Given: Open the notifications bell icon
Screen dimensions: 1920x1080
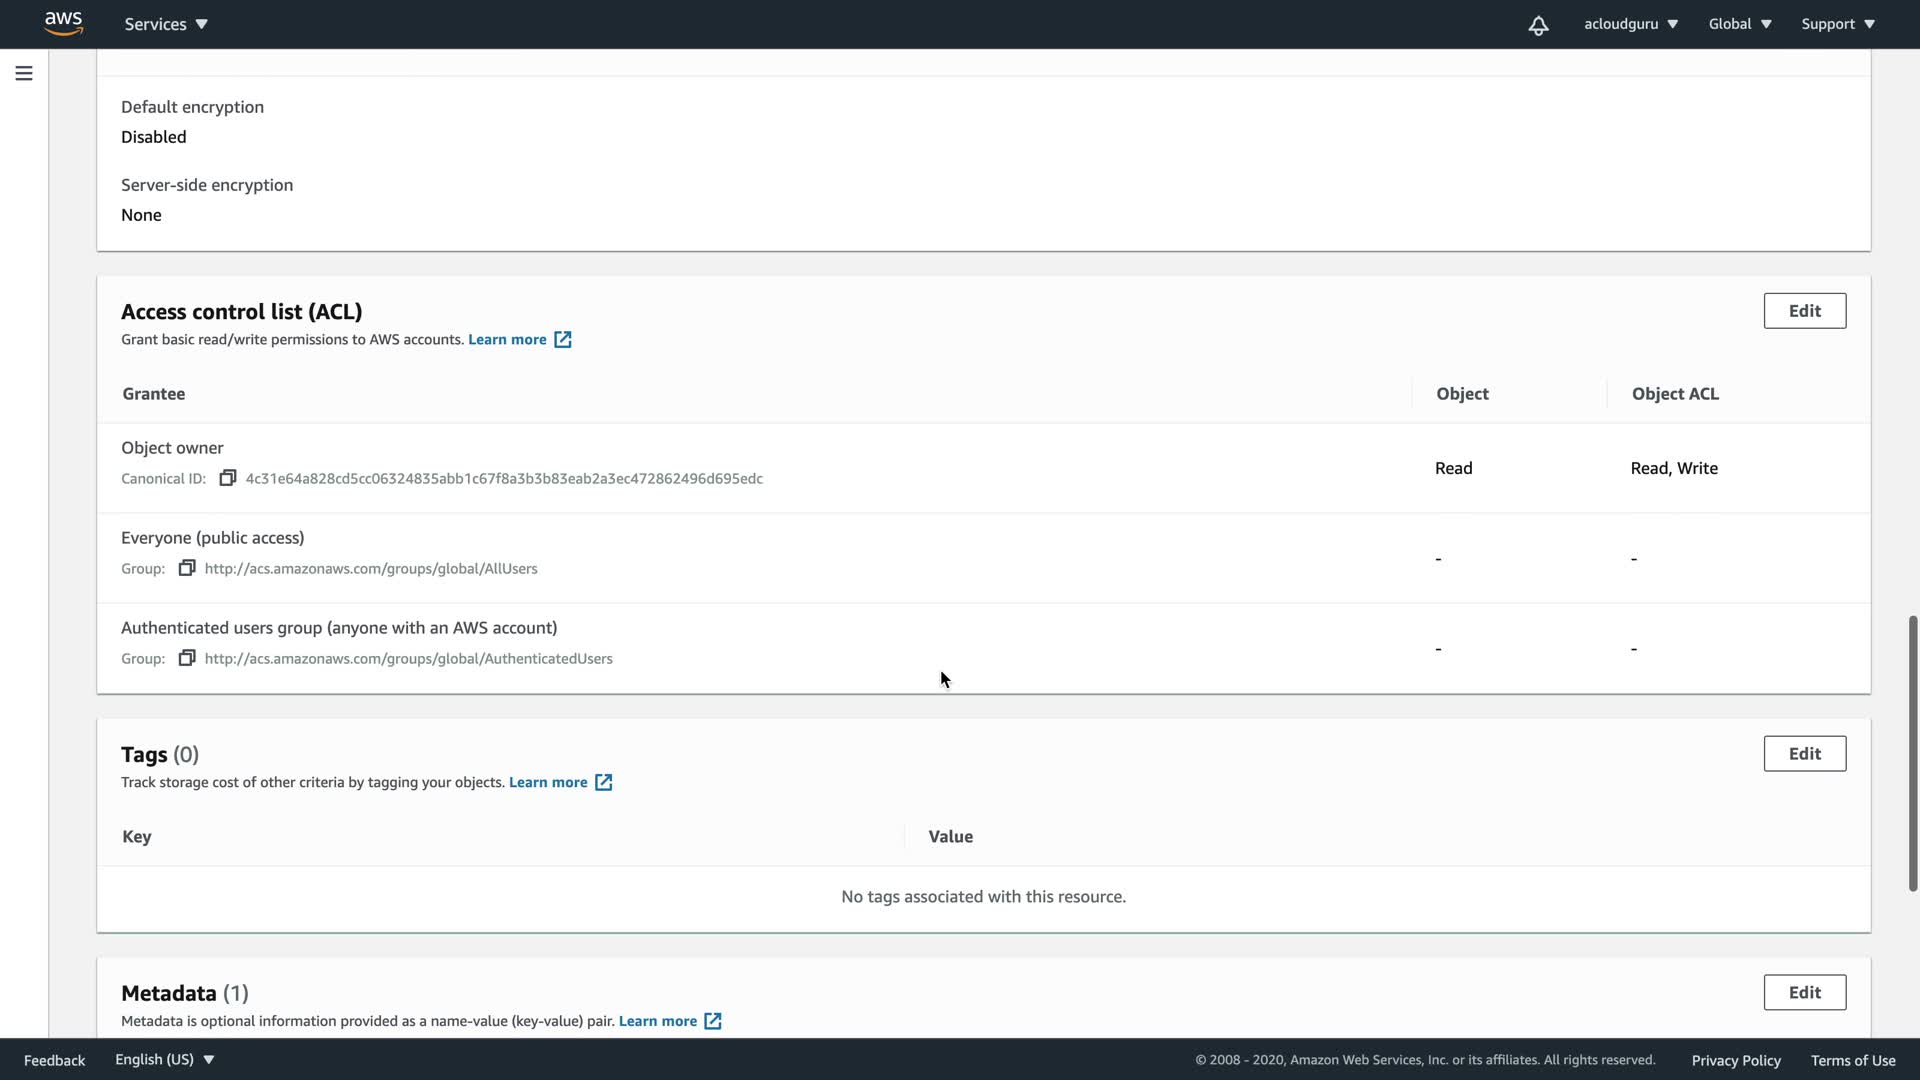Looking at the screenshot, I should pos(1538,25).
